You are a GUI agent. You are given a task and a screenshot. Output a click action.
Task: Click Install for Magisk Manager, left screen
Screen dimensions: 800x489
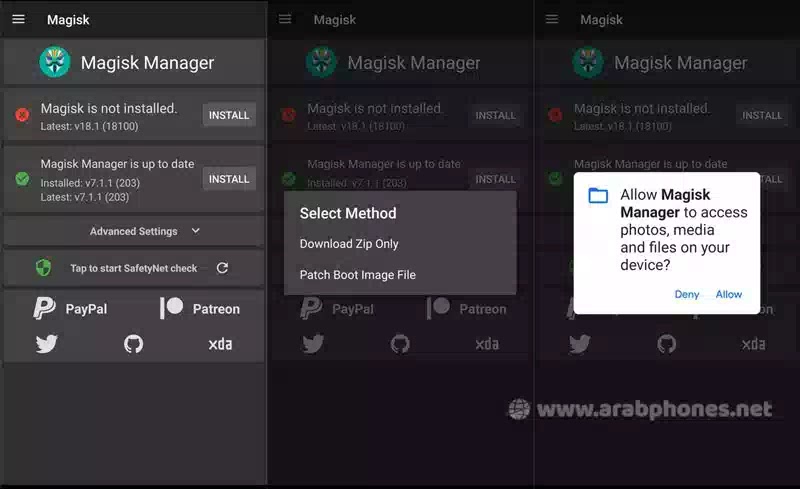pos(229,179)
